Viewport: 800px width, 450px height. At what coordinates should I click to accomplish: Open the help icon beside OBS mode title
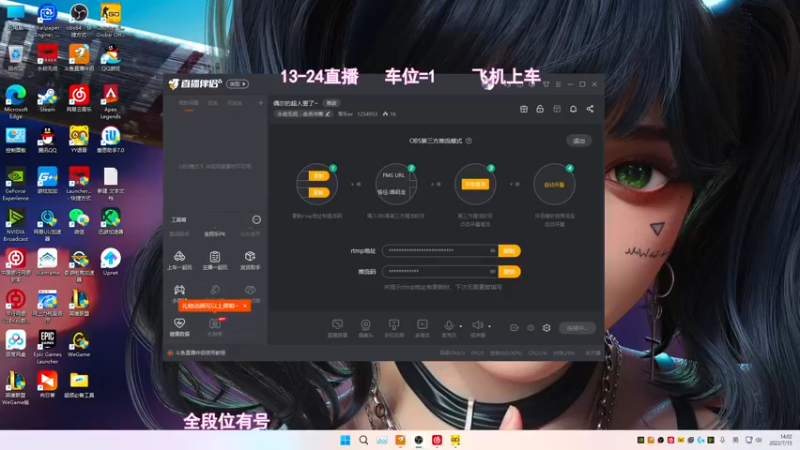point(468,141)
